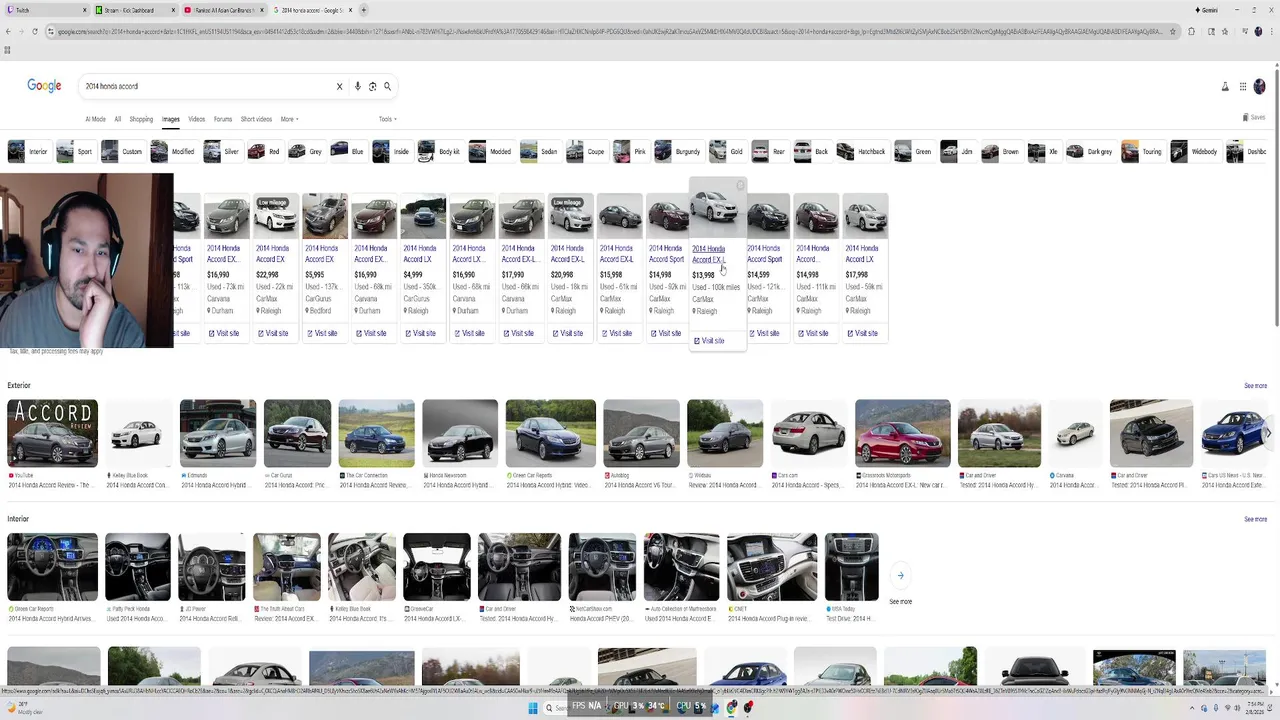
Task: Open YouTube Accord Review exterior thumbnail
Action: [52, 433]
